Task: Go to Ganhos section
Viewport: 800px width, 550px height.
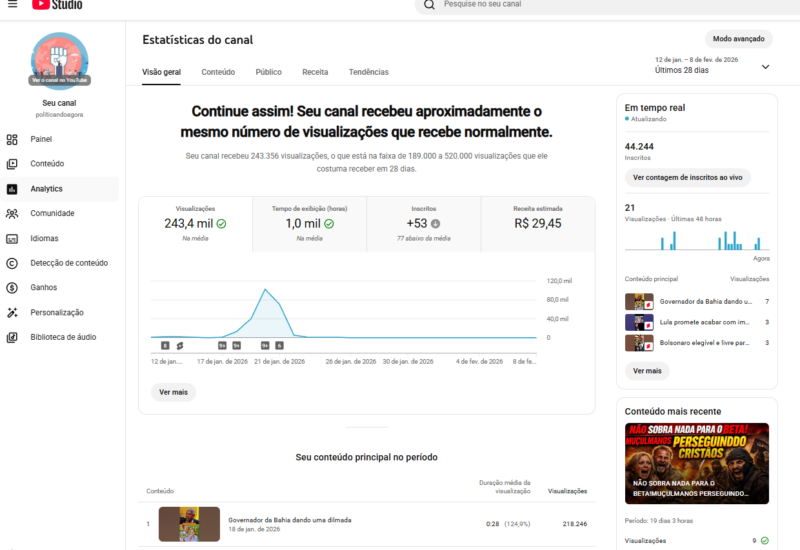Action: point(59,288)
